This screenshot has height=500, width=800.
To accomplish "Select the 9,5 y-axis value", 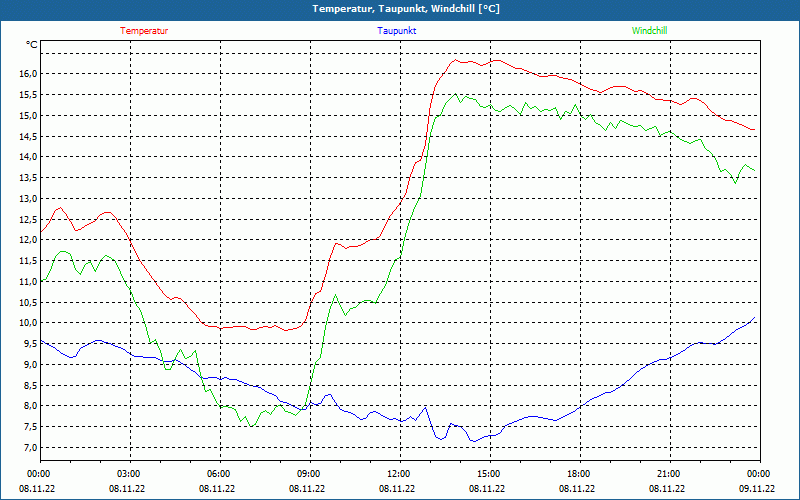I will 30,344.
